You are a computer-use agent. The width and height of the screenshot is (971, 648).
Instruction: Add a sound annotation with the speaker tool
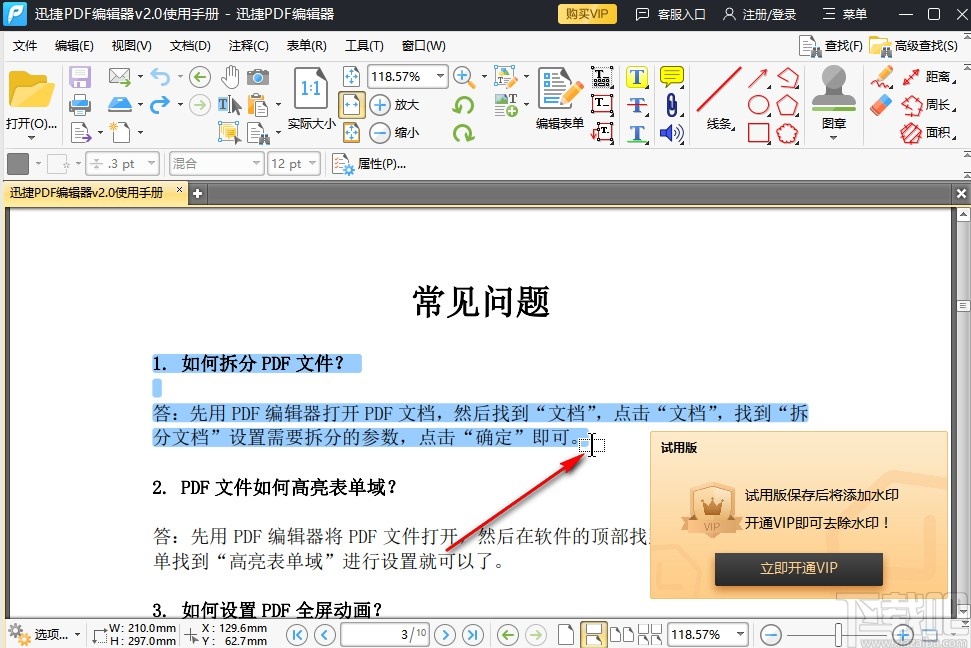[x=669, y=131]
